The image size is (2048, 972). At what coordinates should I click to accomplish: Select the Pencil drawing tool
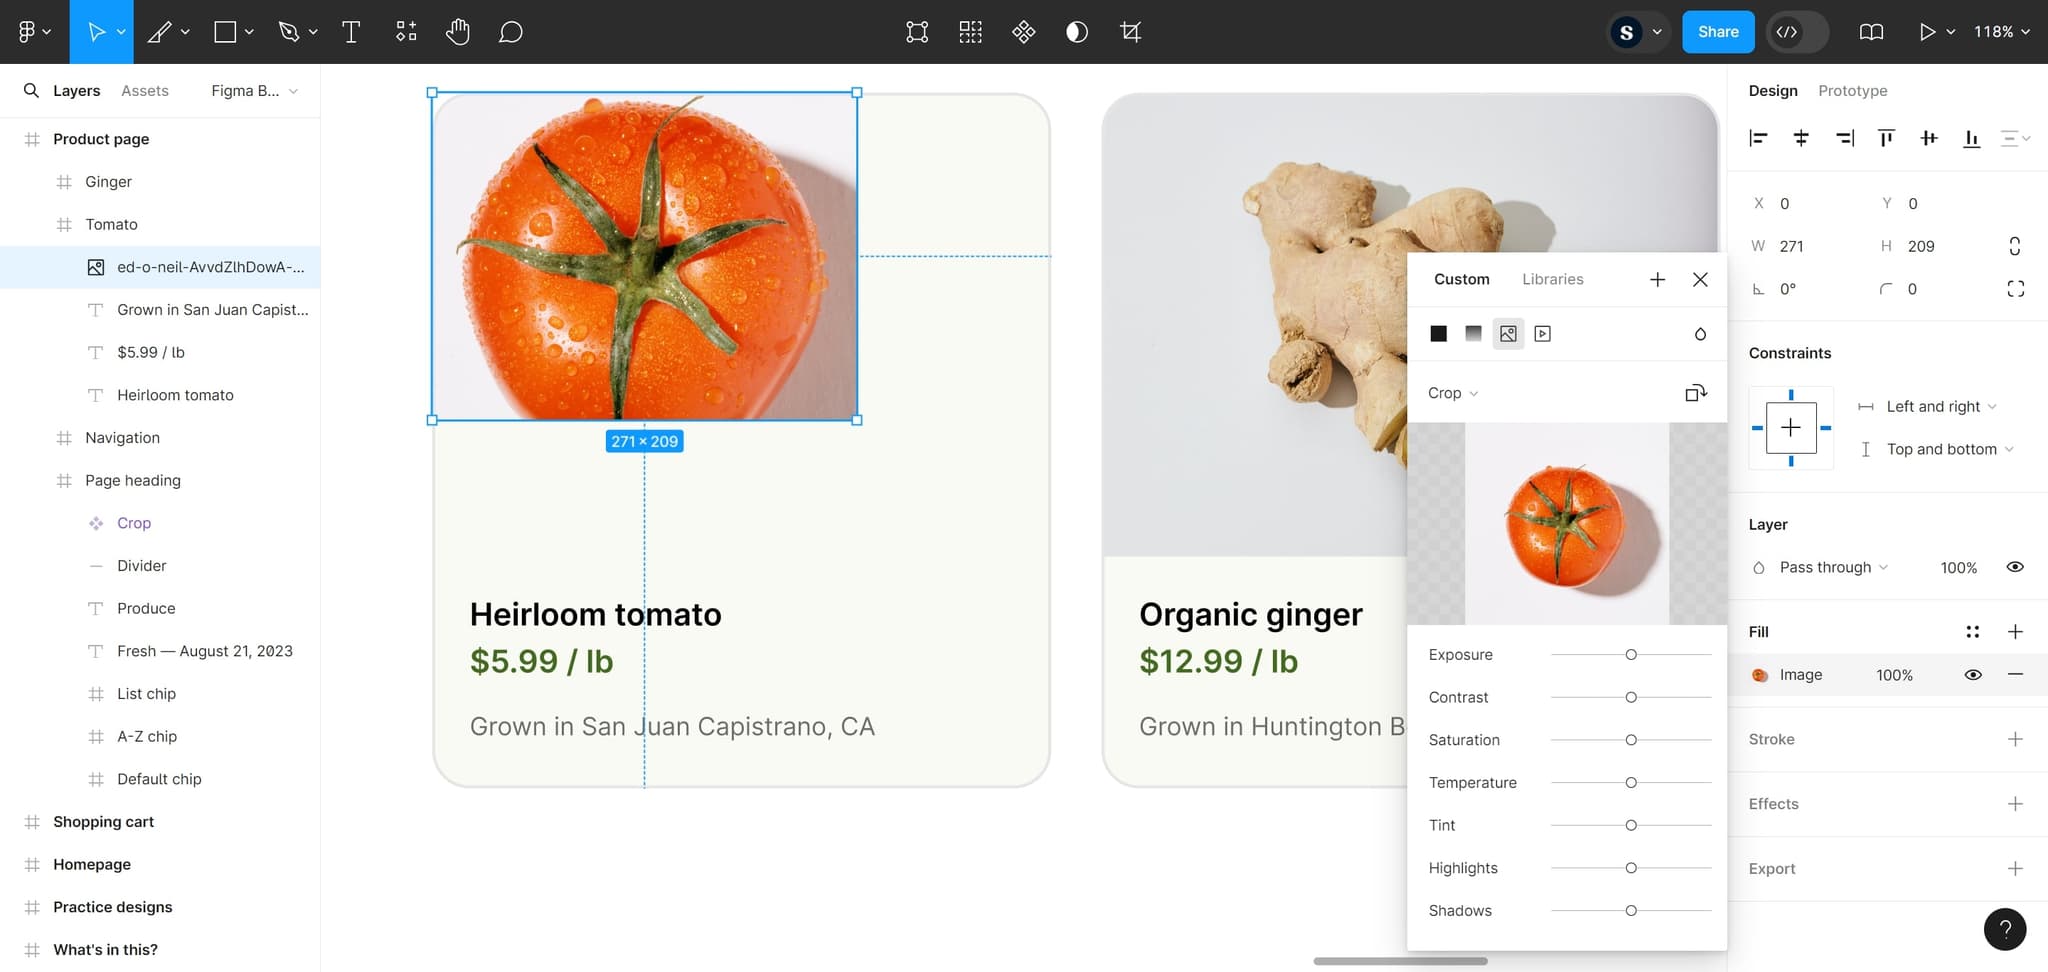[x=161, y=31]
